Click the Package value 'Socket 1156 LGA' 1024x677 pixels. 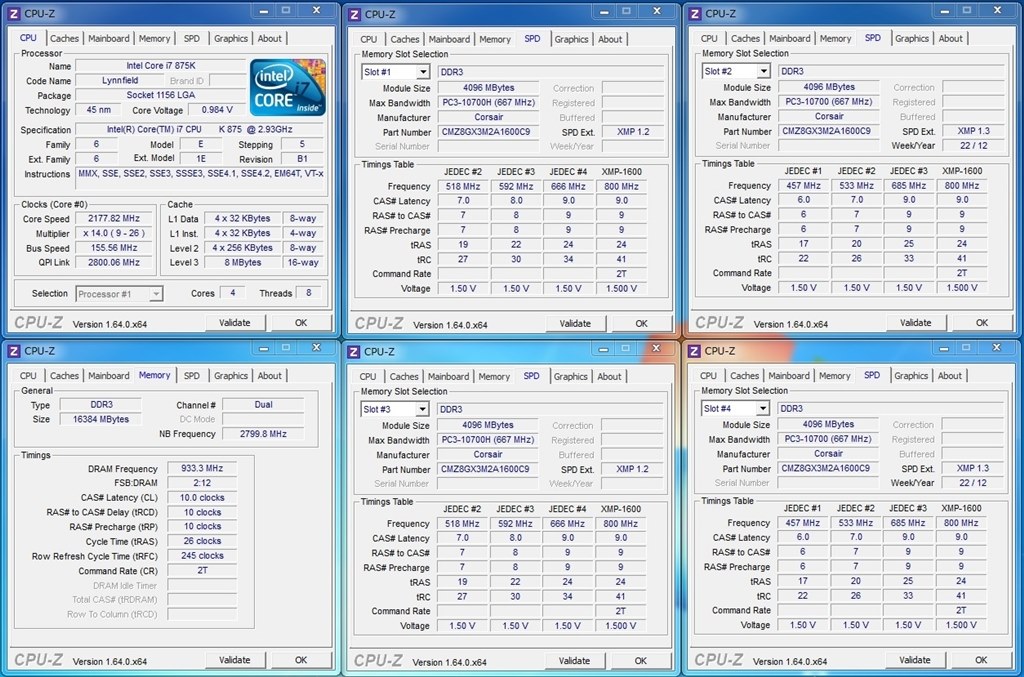tap(161, 95)
